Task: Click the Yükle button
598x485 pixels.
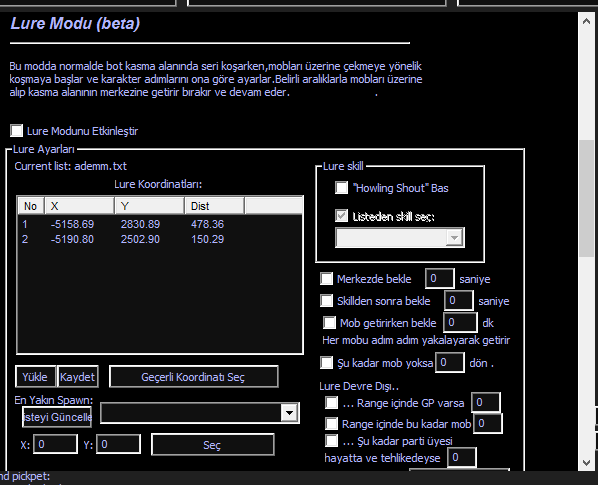Action: [35, 377]
